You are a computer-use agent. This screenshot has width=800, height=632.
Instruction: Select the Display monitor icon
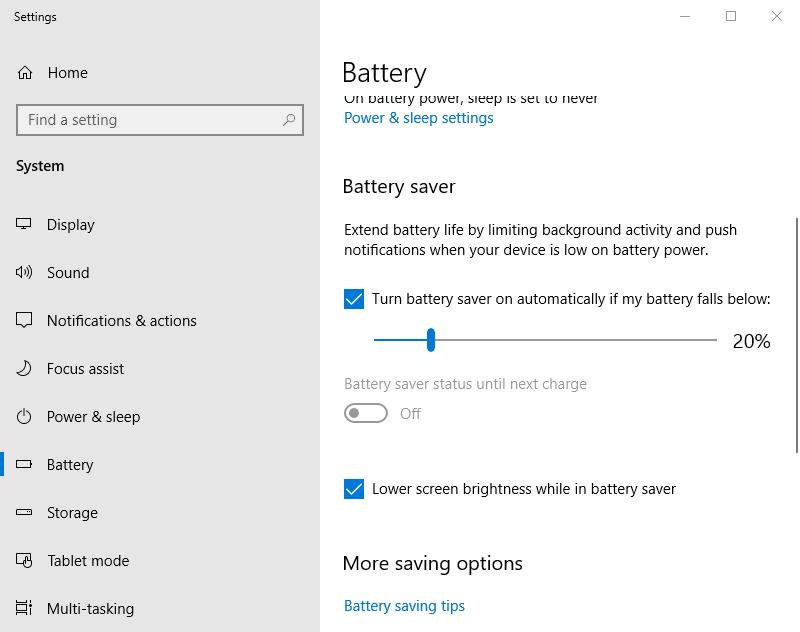pyautogui.click(x=23, y=224)
